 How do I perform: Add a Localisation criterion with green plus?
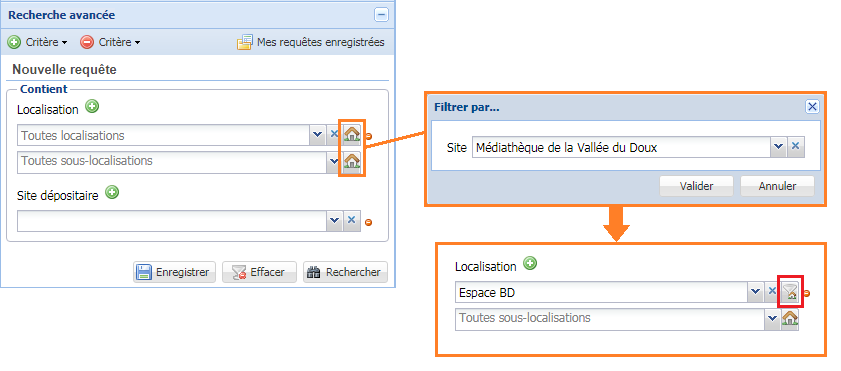click(x=92, y=107)
